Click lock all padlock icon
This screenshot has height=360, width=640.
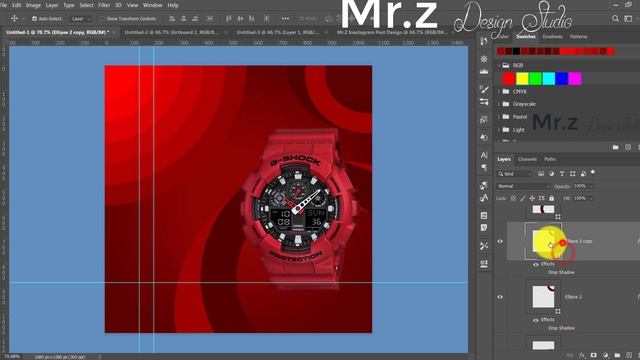click(551, 198)
